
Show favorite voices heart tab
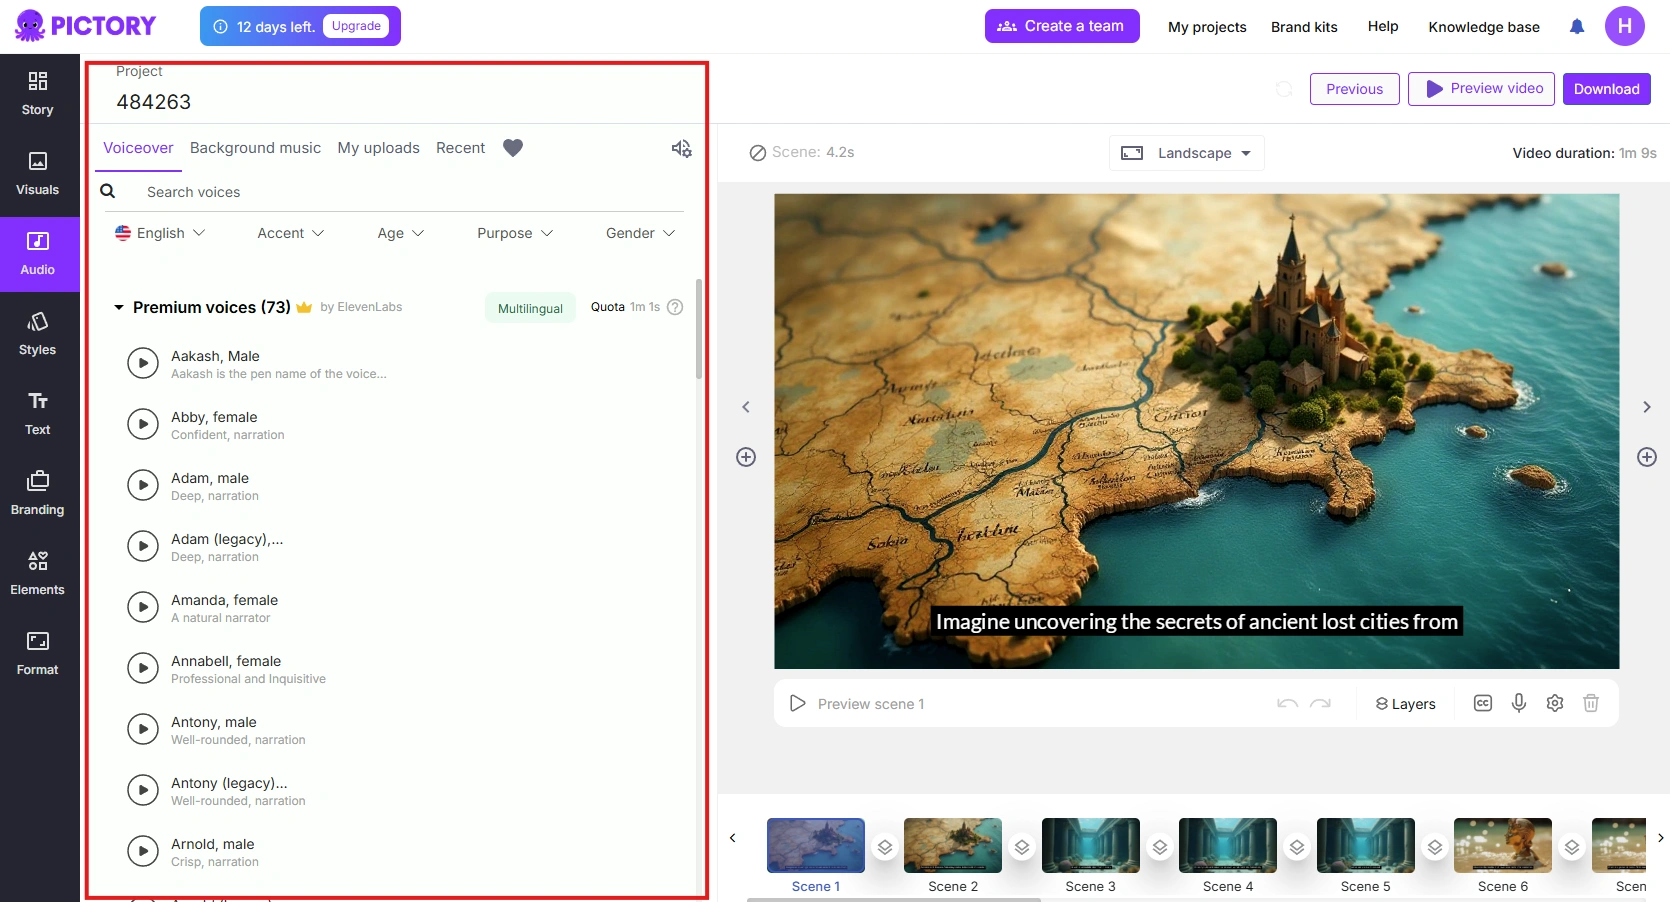point(513,148)
